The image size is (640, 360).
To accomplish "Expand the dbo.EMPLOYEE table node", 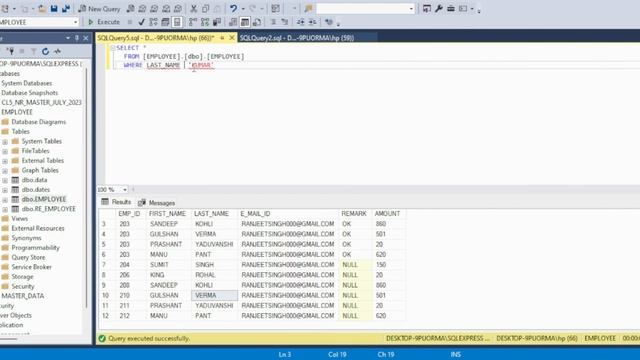I will tap(5, 200).
